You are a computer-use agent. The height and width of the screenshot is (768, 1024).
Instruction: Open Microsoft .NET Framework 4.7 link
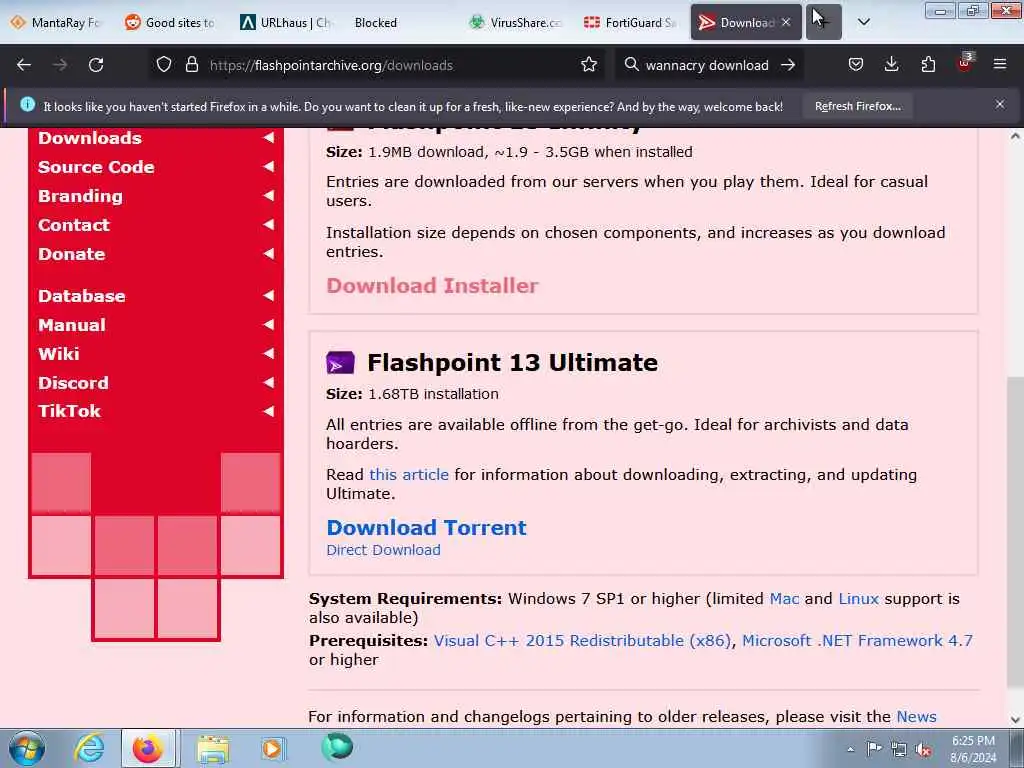coord(857,641)
